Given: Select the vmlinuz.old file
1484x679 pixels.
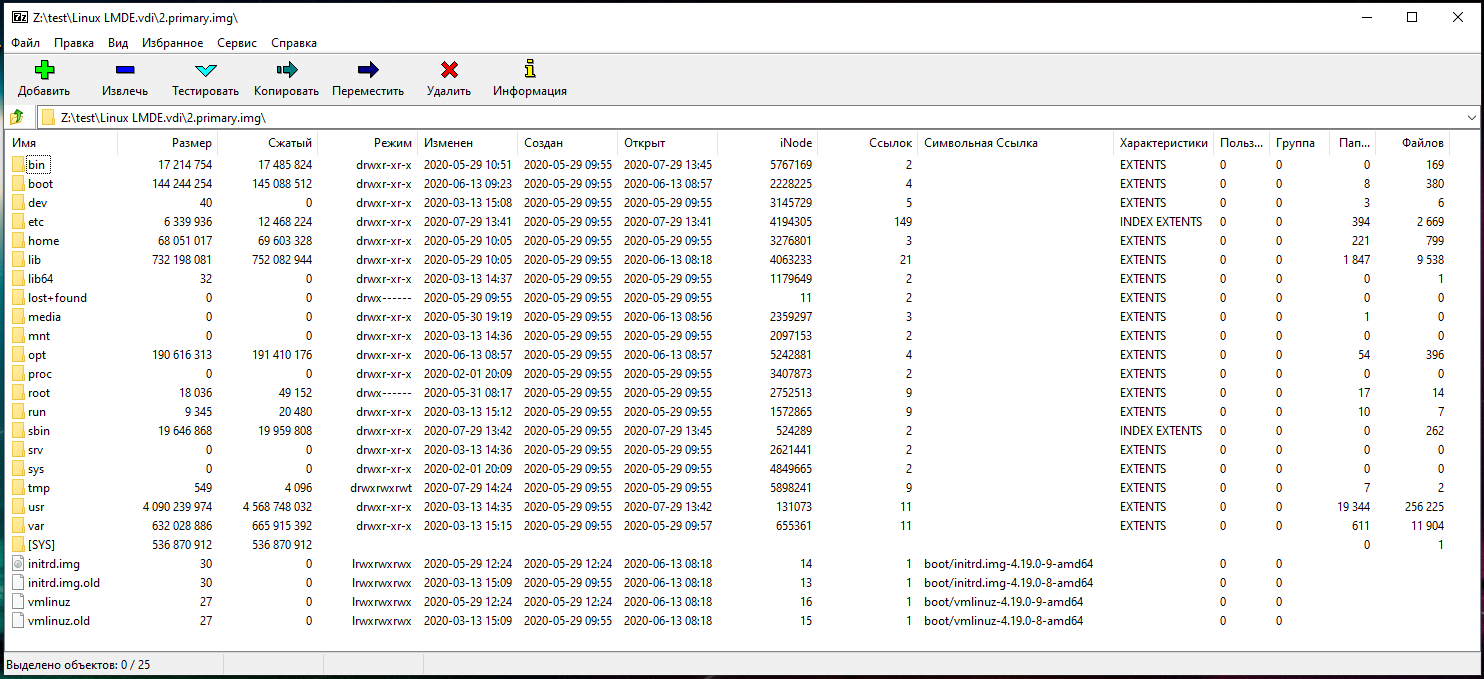Looking at the screenshot, I should [59, 621].
